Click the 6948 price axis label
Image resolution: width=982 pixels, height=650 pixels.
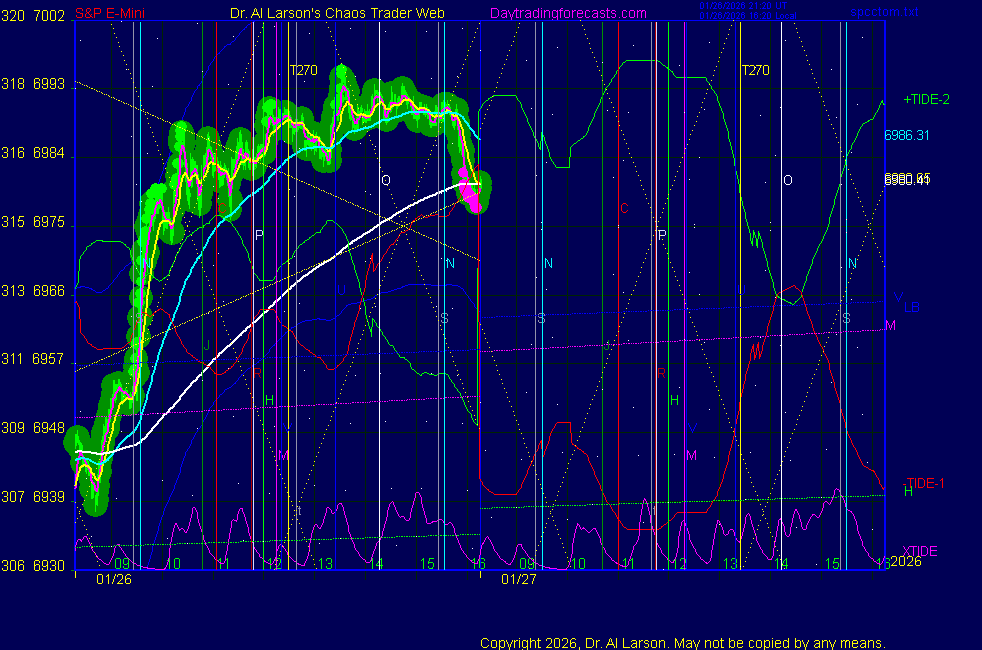(x=50, y=428)
